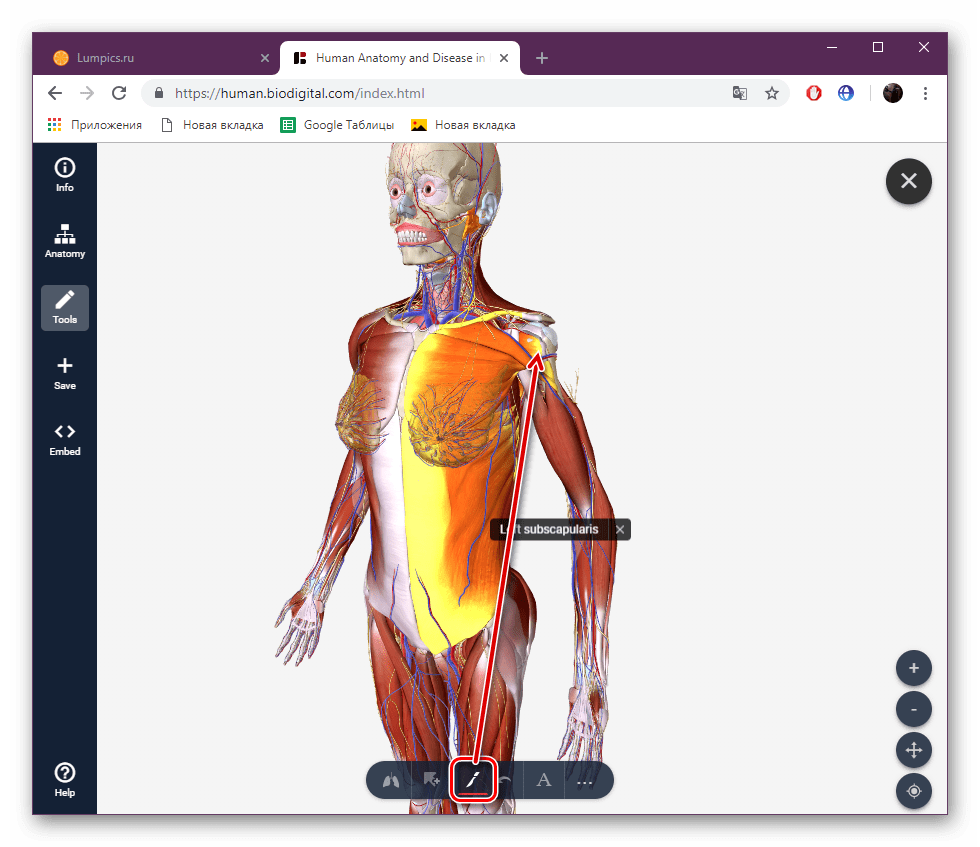This screenshot has height=847, width=980.
Task: Open the lungs anatomy view tool
Action: tap(389, 780)
